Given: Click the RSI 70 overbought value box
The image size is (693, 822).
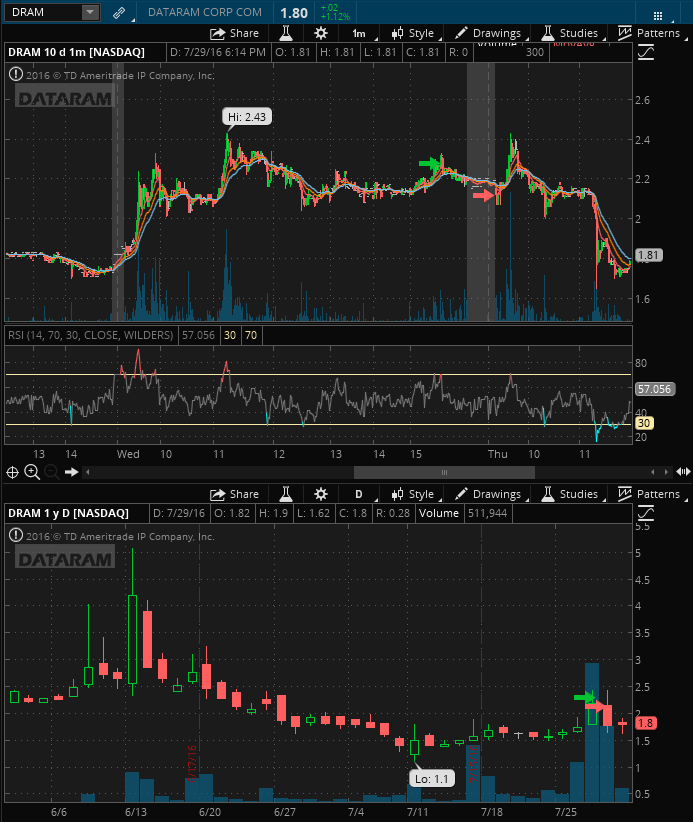Looking at the screenshot, I should pyautogui.click(x=251, y=335).
